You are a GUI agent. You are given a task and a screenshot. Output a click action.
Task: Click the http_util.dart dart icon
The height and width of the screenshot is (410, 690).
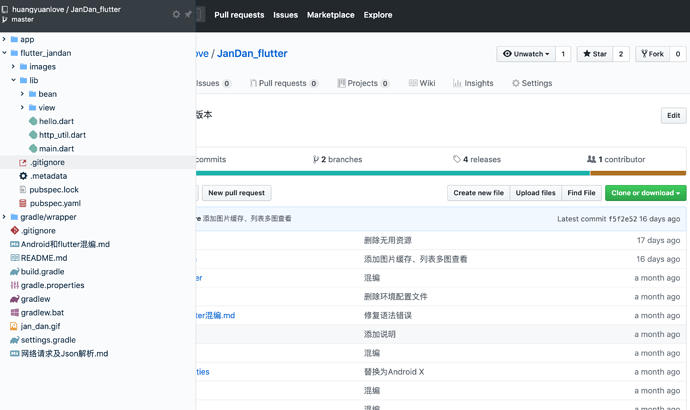click(x=33, y=135)
